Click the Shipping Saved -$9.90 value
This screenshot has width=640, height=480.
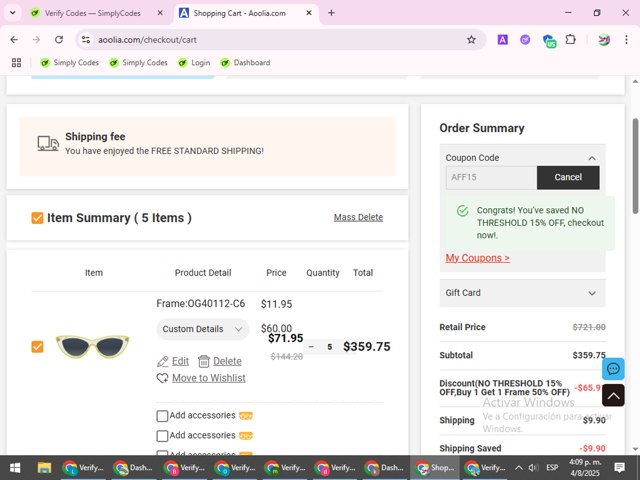click(592, 448)
